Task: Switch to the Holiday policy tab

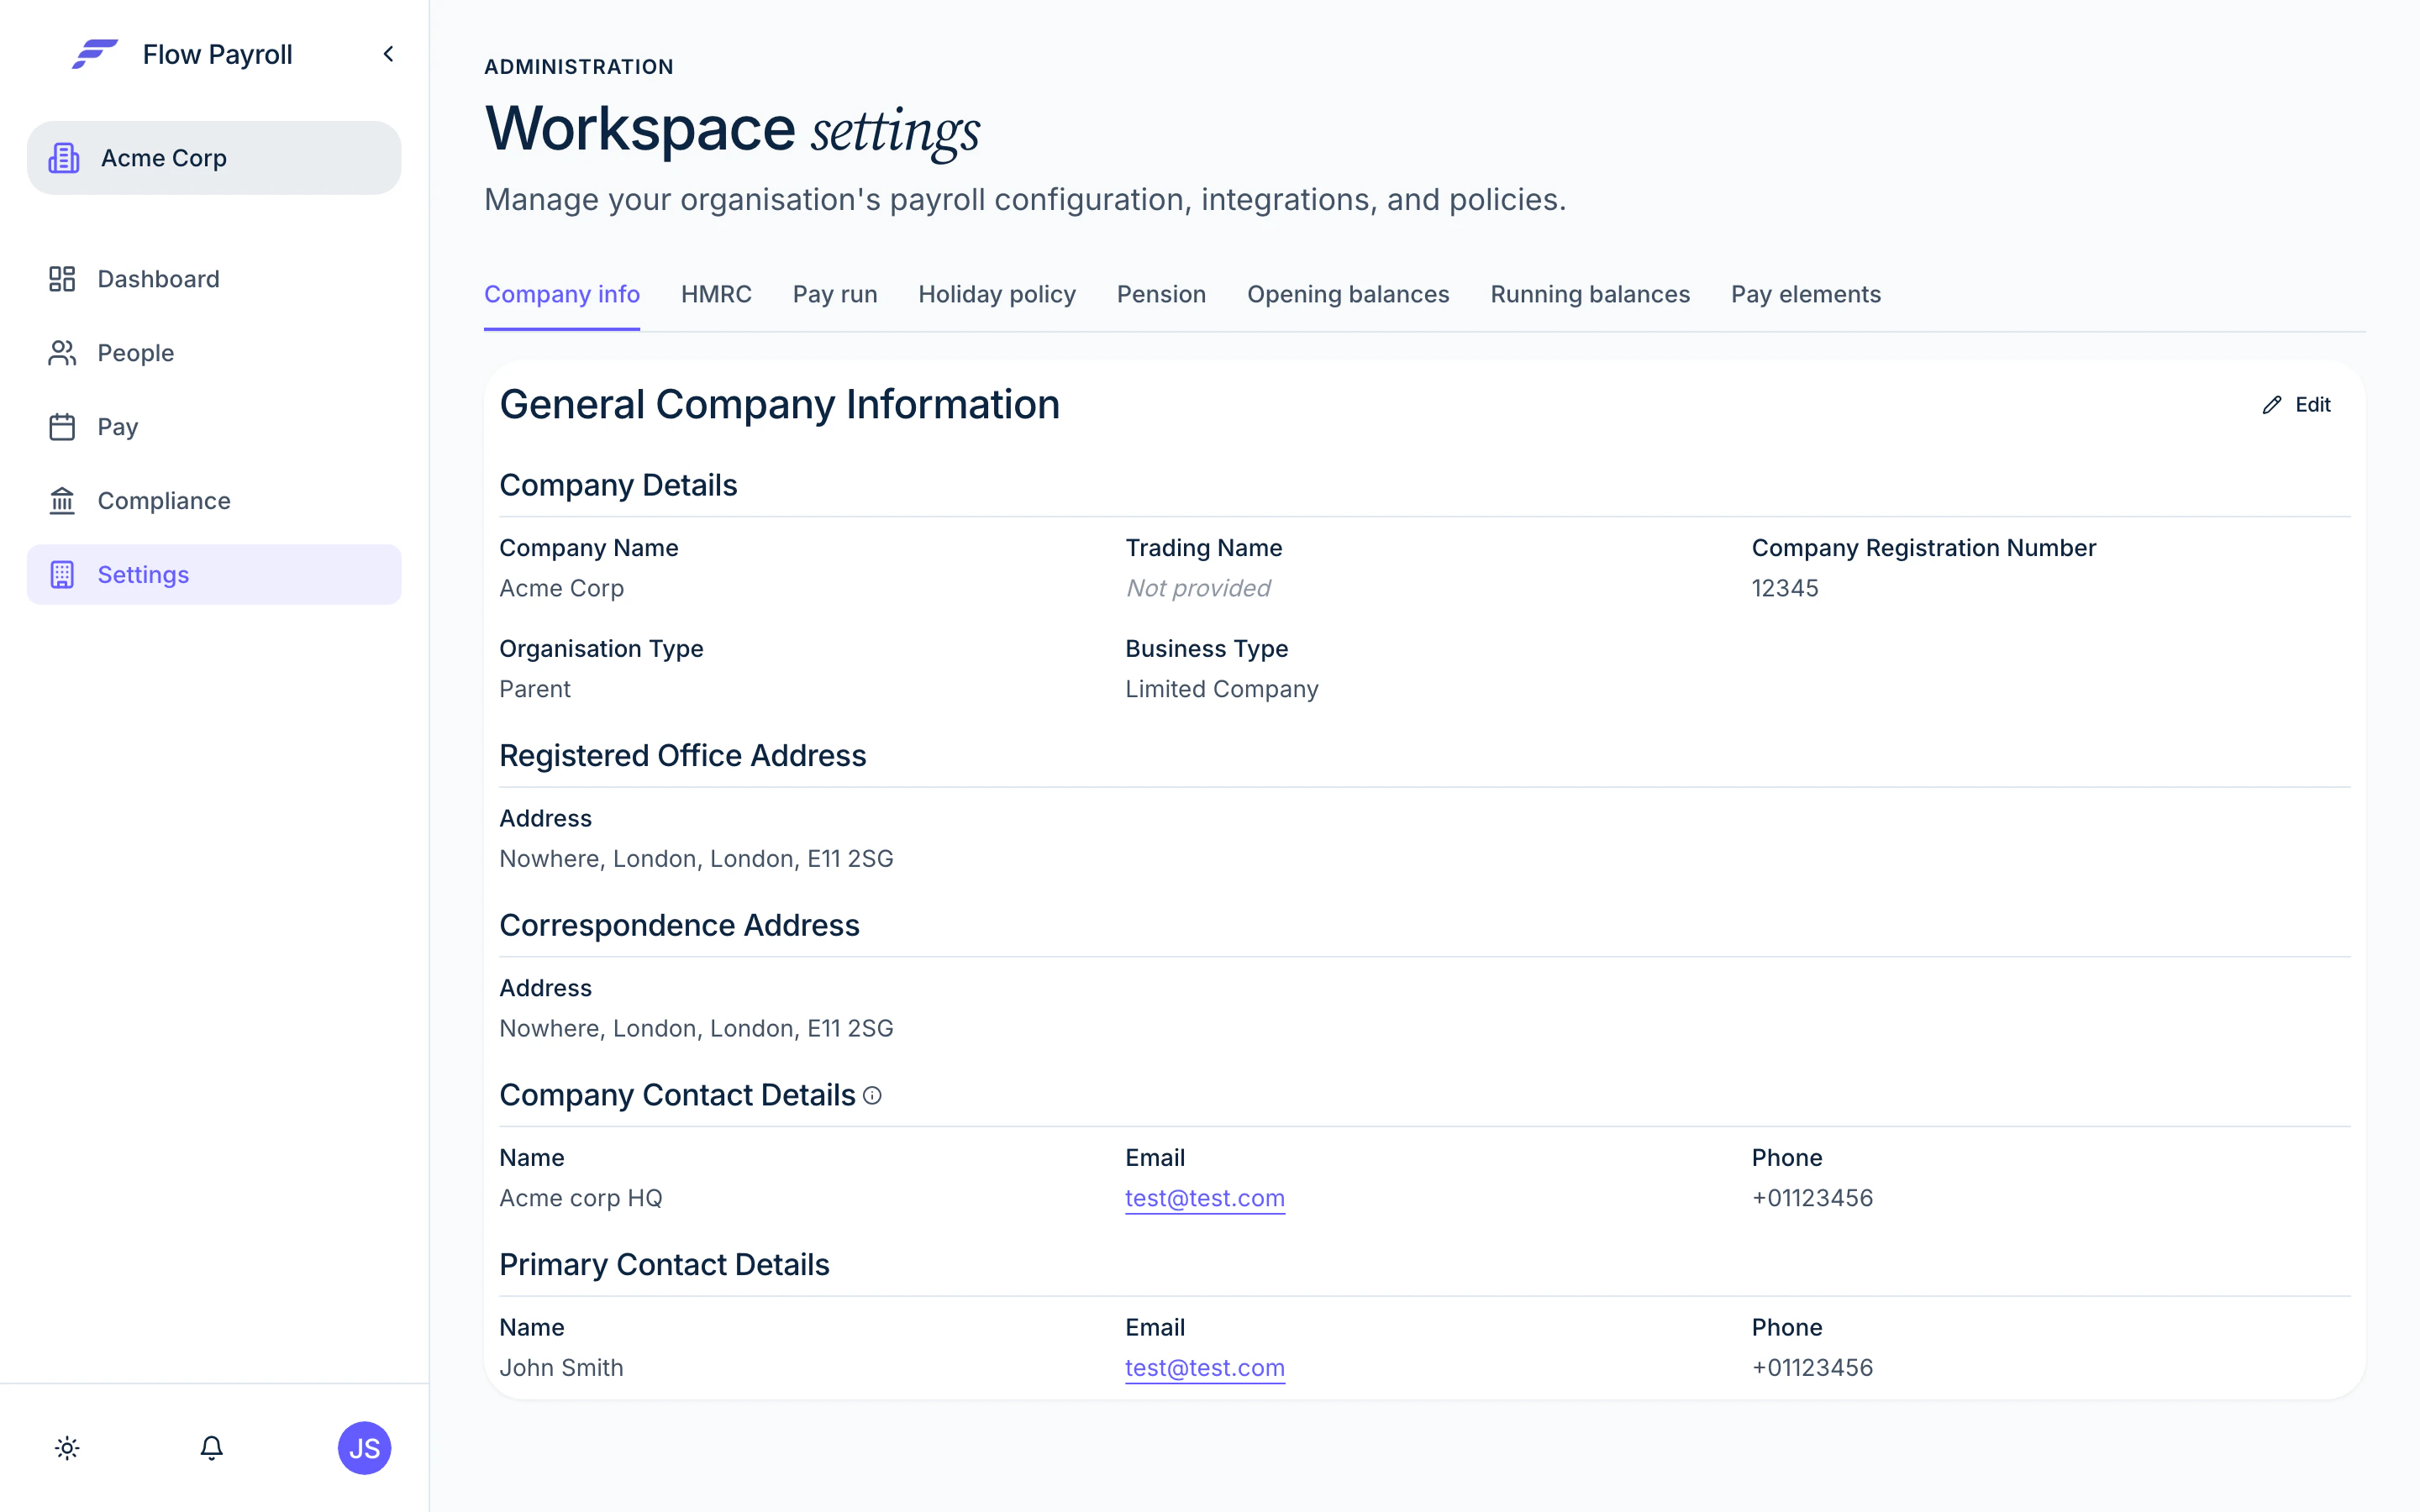Action: [x=997, y=294]
